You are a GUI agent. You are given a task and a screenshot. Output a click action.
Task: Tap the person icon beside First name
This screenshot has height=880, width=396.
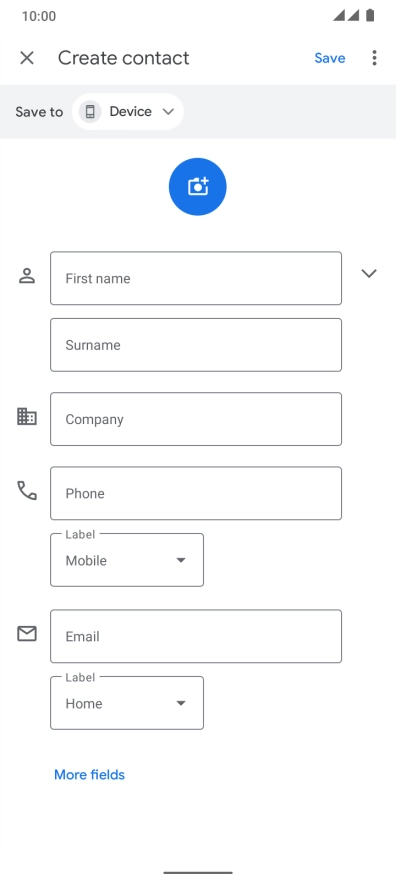pyautogui.click(x=27, y=276)
